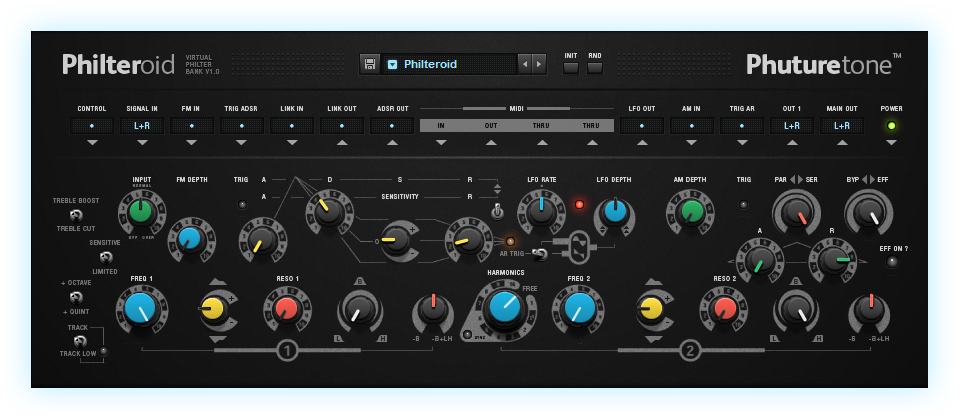The width and height of the screenshot is (960, 420).
Task: Click the blue HARMONICS knob
Action: (503, 307)
